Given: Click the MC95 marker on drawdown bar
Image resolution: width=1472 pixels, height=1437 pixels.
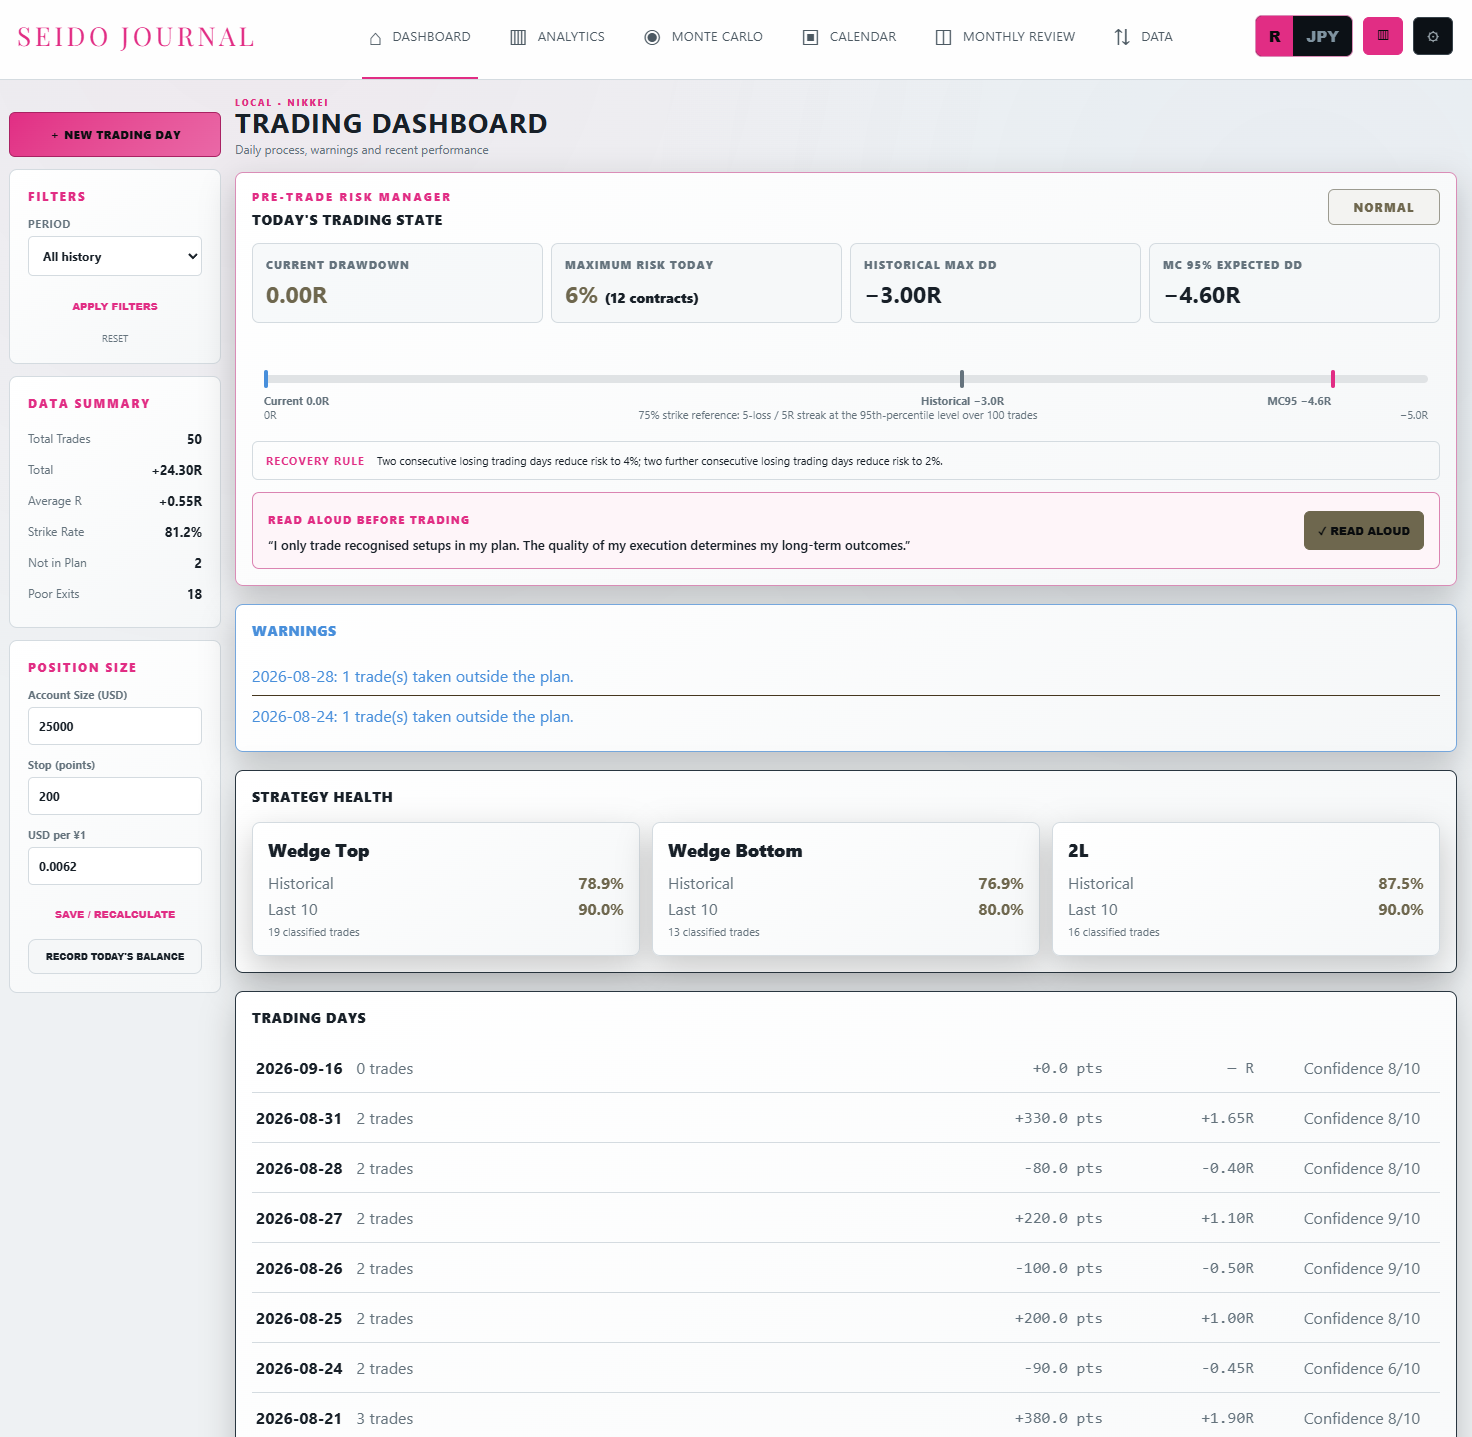Looking at the screenshot, I should tap(1333, 379).
